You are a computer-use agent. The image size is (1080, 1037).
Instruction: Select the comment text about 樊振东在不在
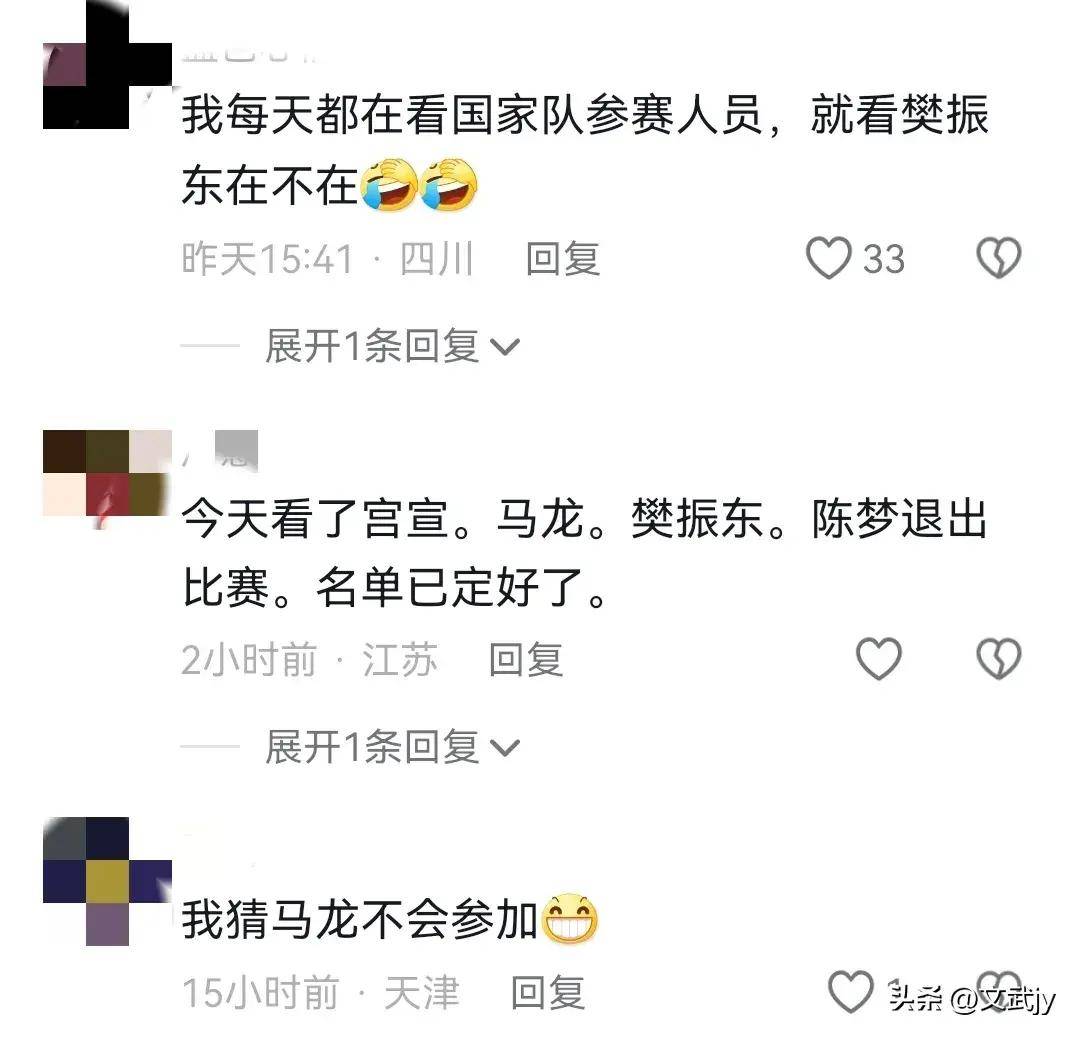[x=585, y=149]
